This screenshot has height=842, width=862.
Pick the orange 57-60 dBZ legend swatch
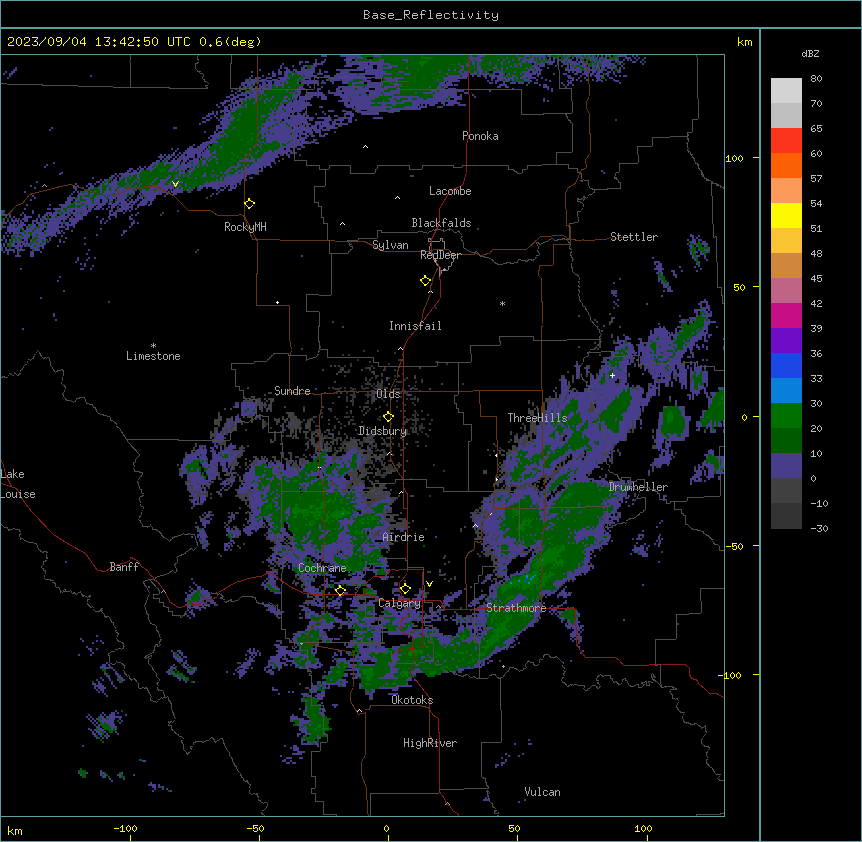pos(786,165)
